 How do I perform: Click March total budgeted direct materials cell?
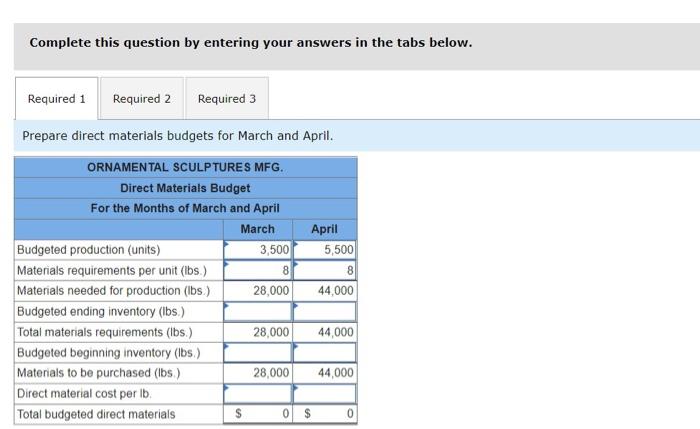(x=258, y=414)
